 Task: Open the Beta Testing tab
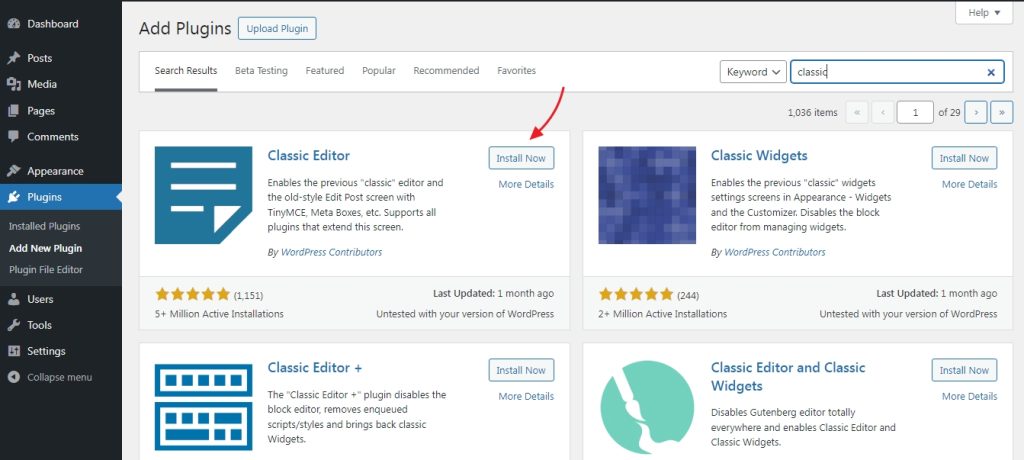pos(261,71)
